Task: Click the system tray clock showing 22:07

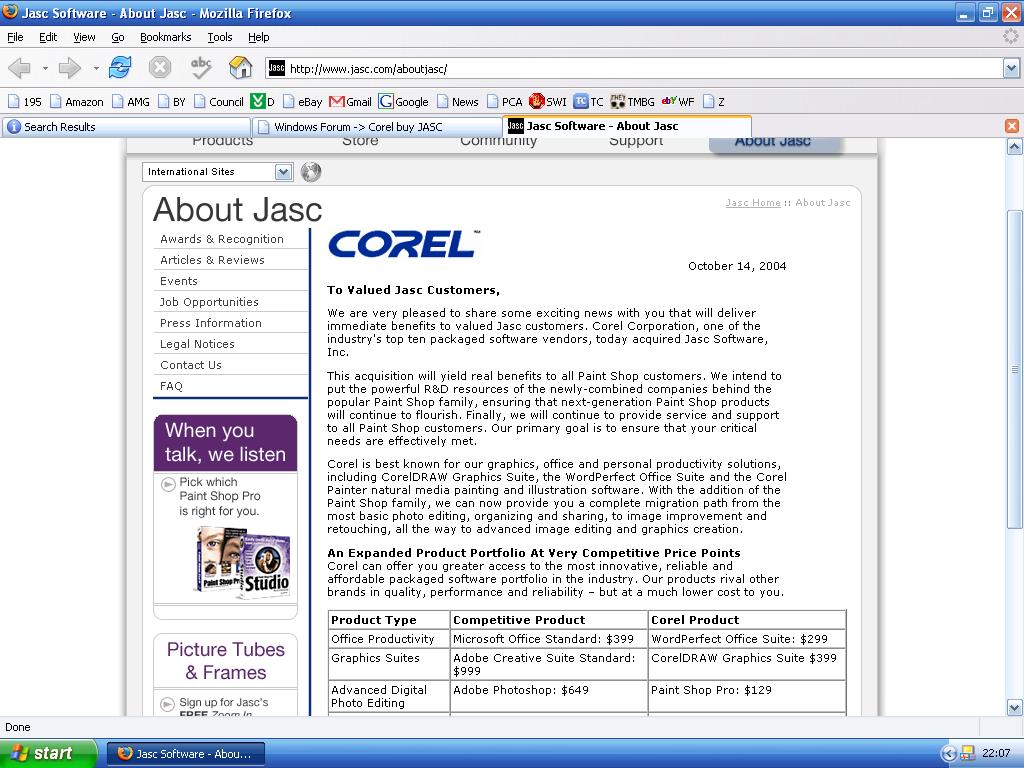Action: coord(997,753)
